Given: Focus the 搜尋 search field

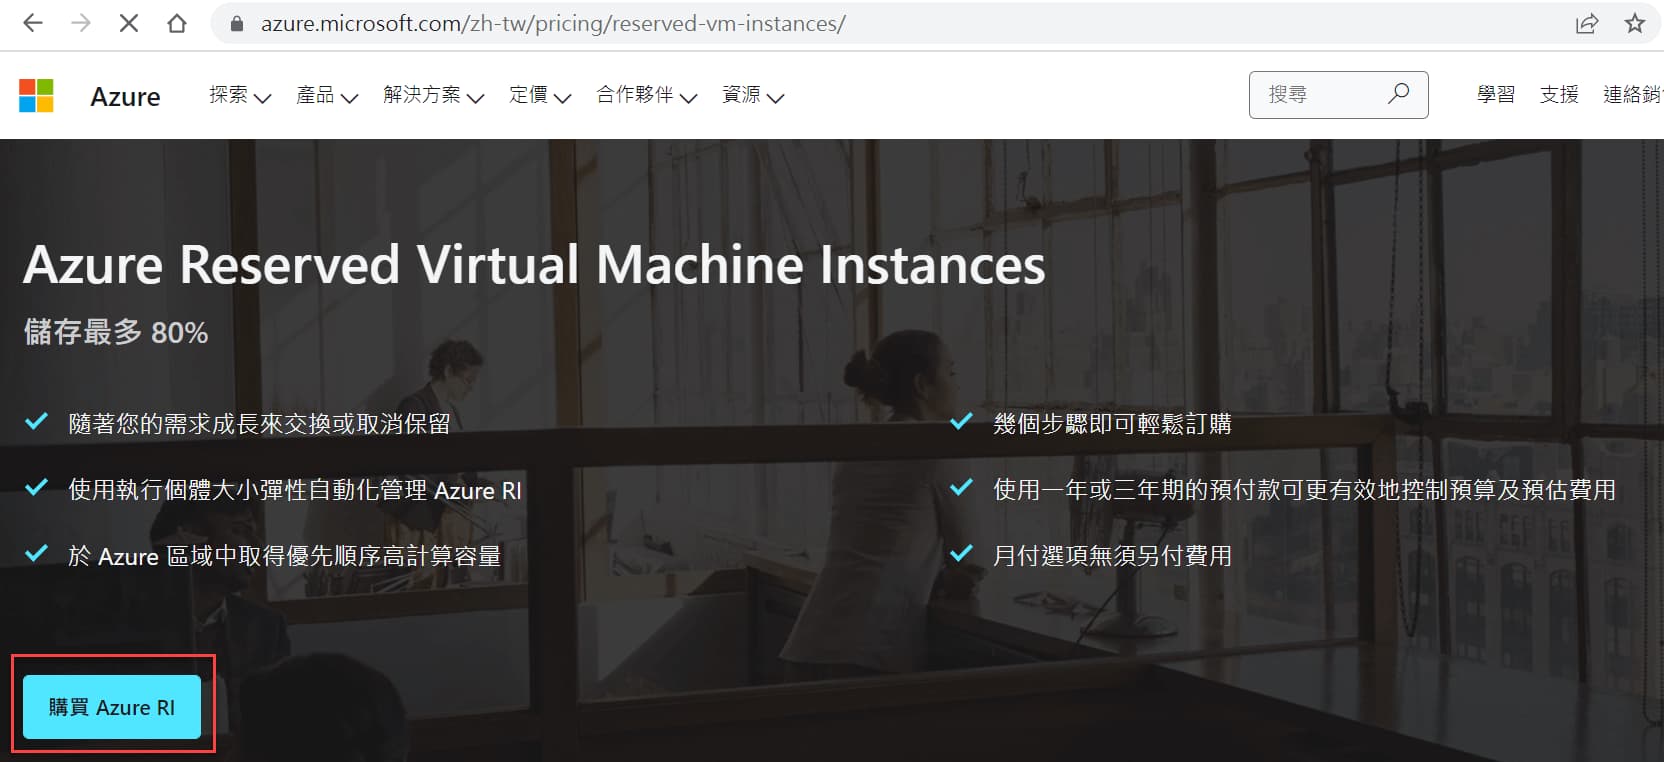Looking at the screenshot, I should (1338, 95).
